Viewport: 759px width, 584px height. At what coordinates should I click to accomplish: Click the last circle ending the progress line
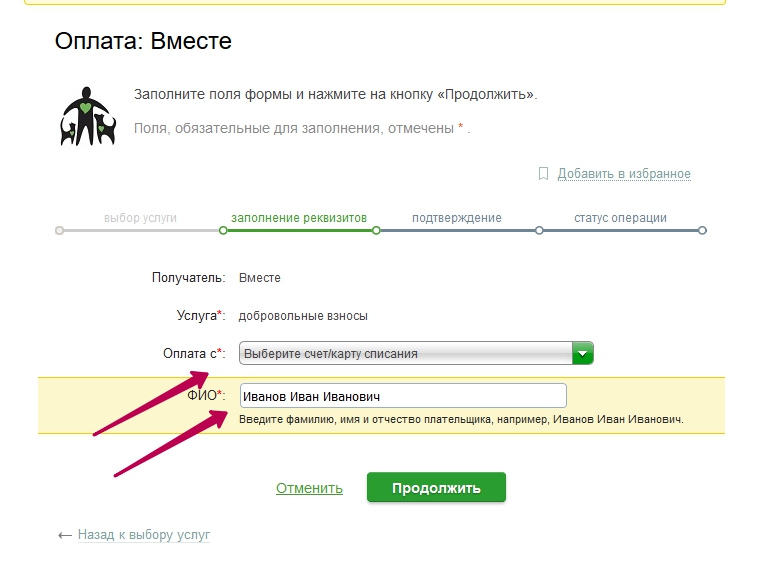click(x=702, y=230)
